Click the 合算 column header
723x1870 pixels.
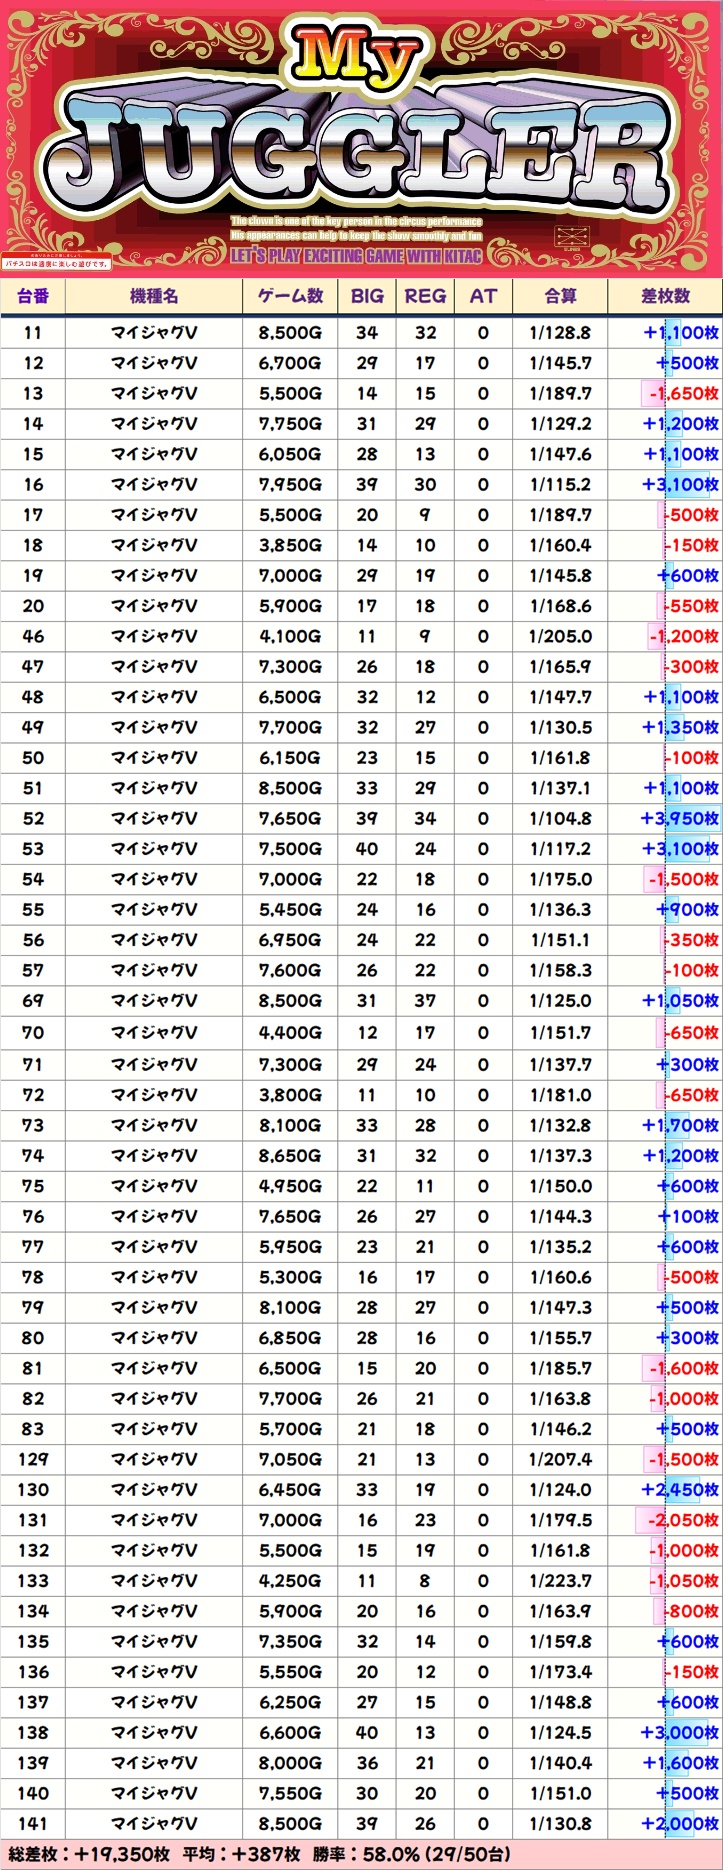(x=560, y=296)
